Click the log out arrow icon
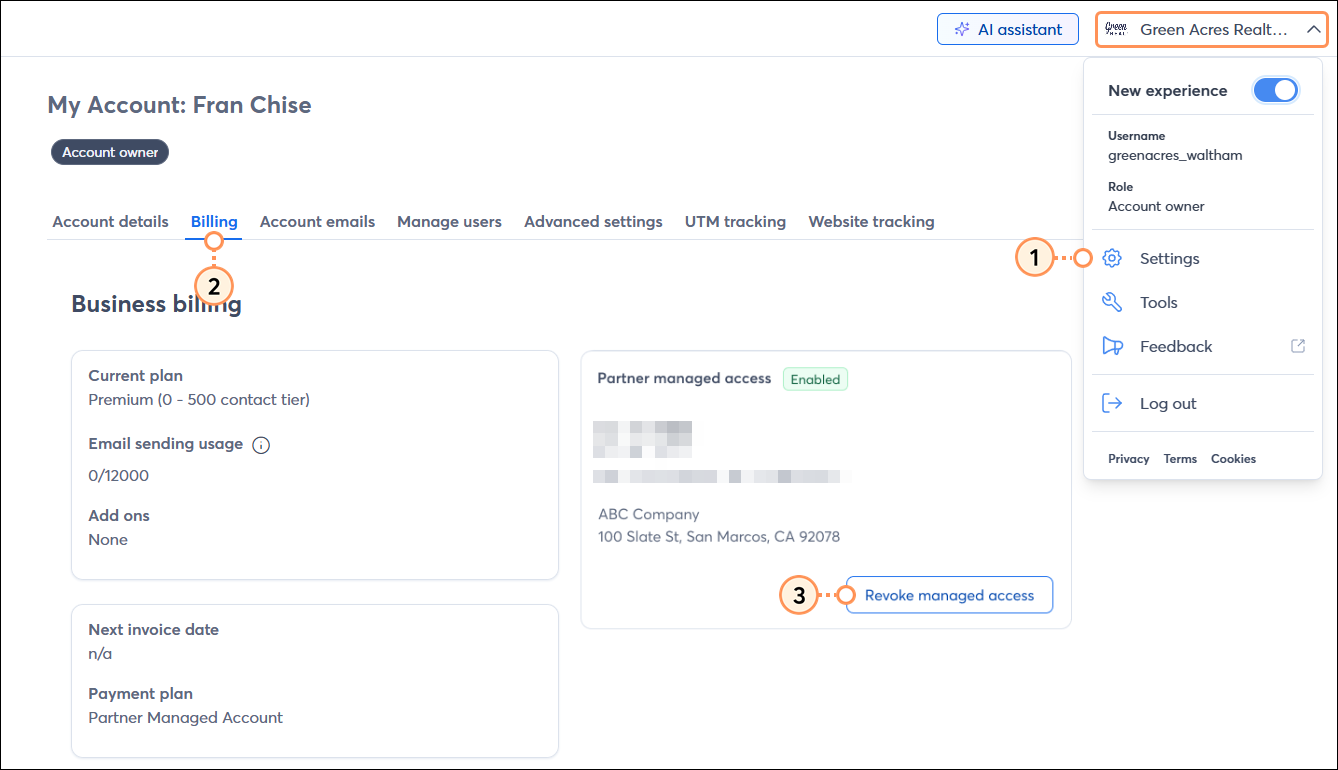The width and height of the screenshot is (1338, 770). 1111,403
